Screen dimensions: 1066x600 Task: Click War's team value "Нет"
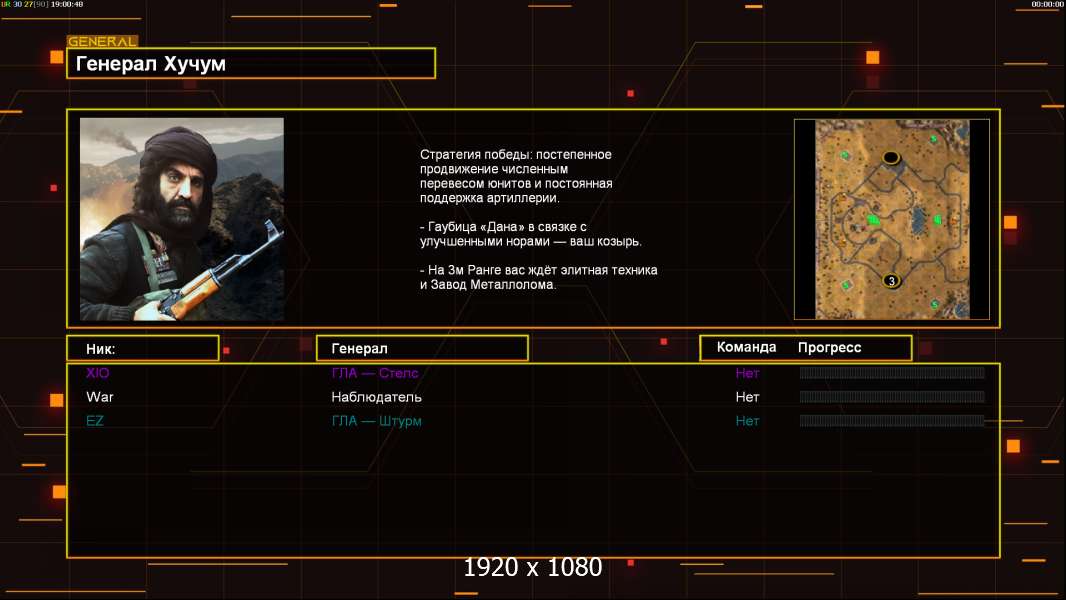pos(747,397)
